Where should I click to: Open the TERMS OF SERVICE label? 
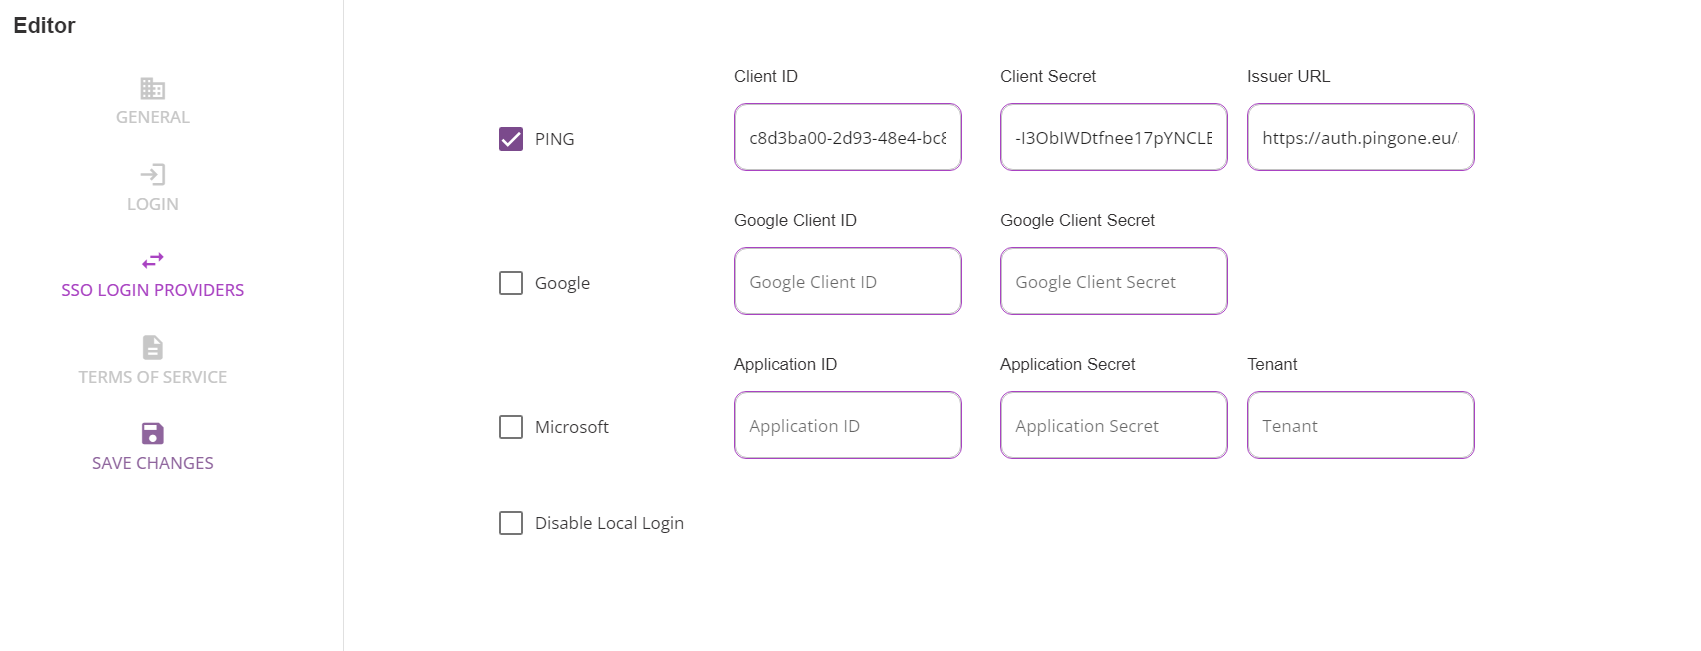[x=152, y=377]
